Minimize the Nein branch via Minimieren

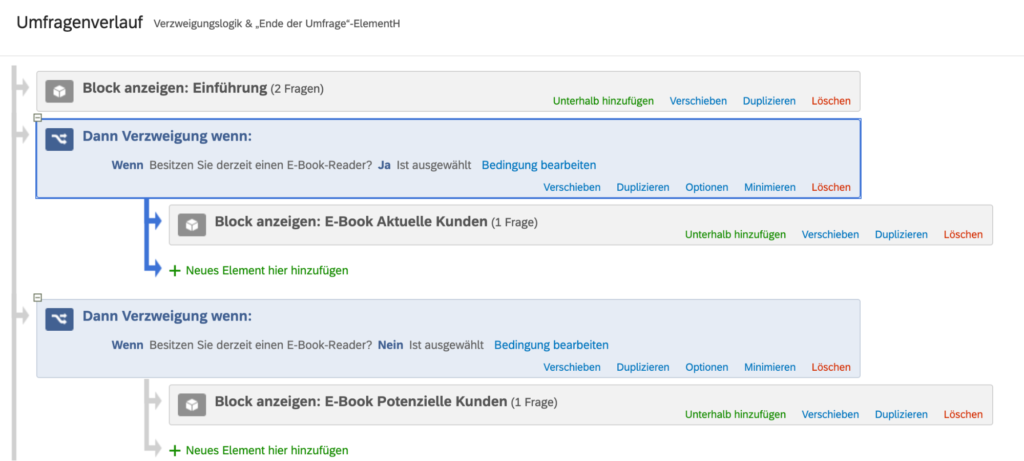770,368
